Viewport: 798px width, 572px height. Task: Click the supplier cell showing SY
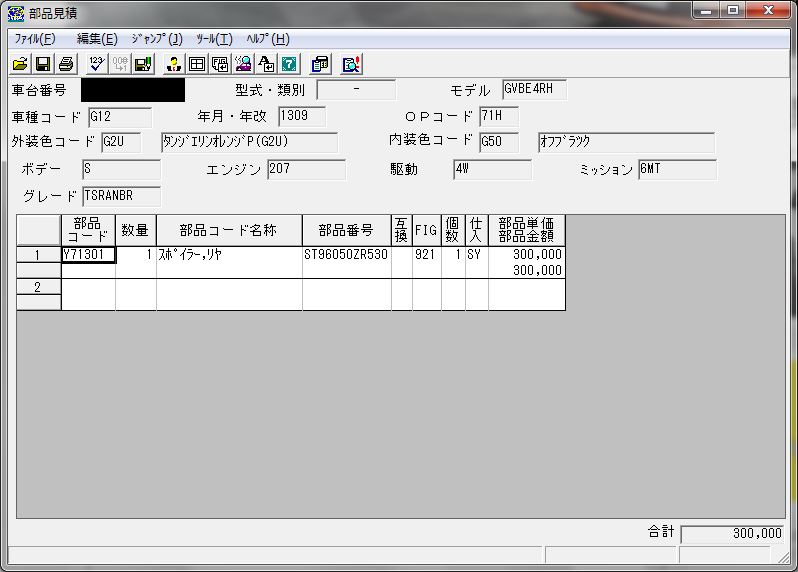coord(477,255)
